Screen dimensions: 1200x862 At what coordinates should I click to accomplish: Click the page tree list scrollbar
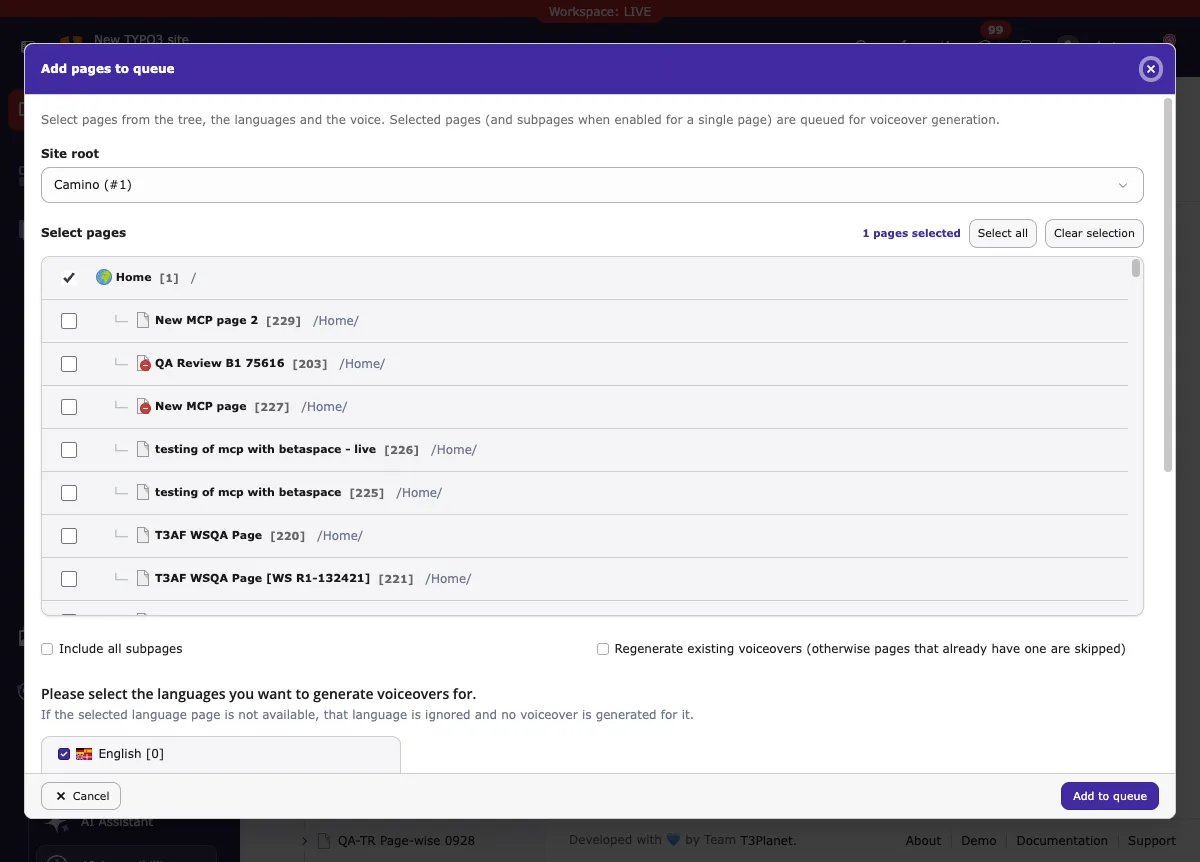pyautogui.click(x=1136, y=268)
